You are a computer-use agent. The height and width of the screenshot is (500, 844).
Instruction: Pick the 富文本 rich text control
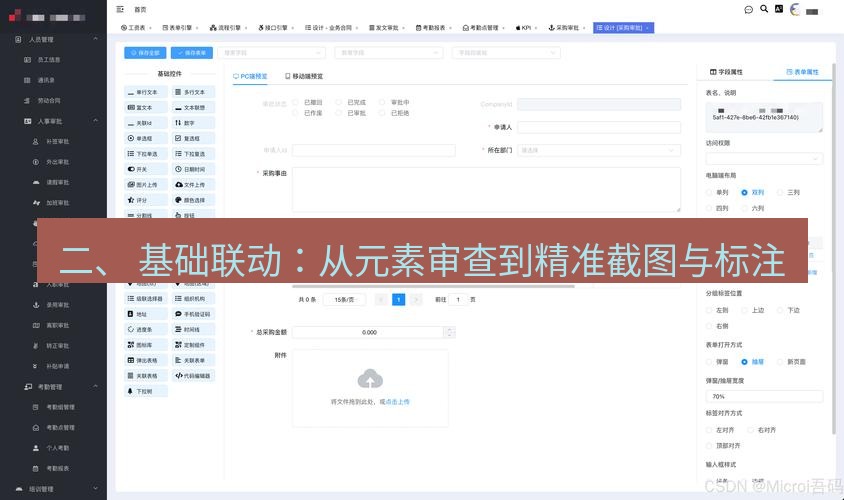[145, 108]
